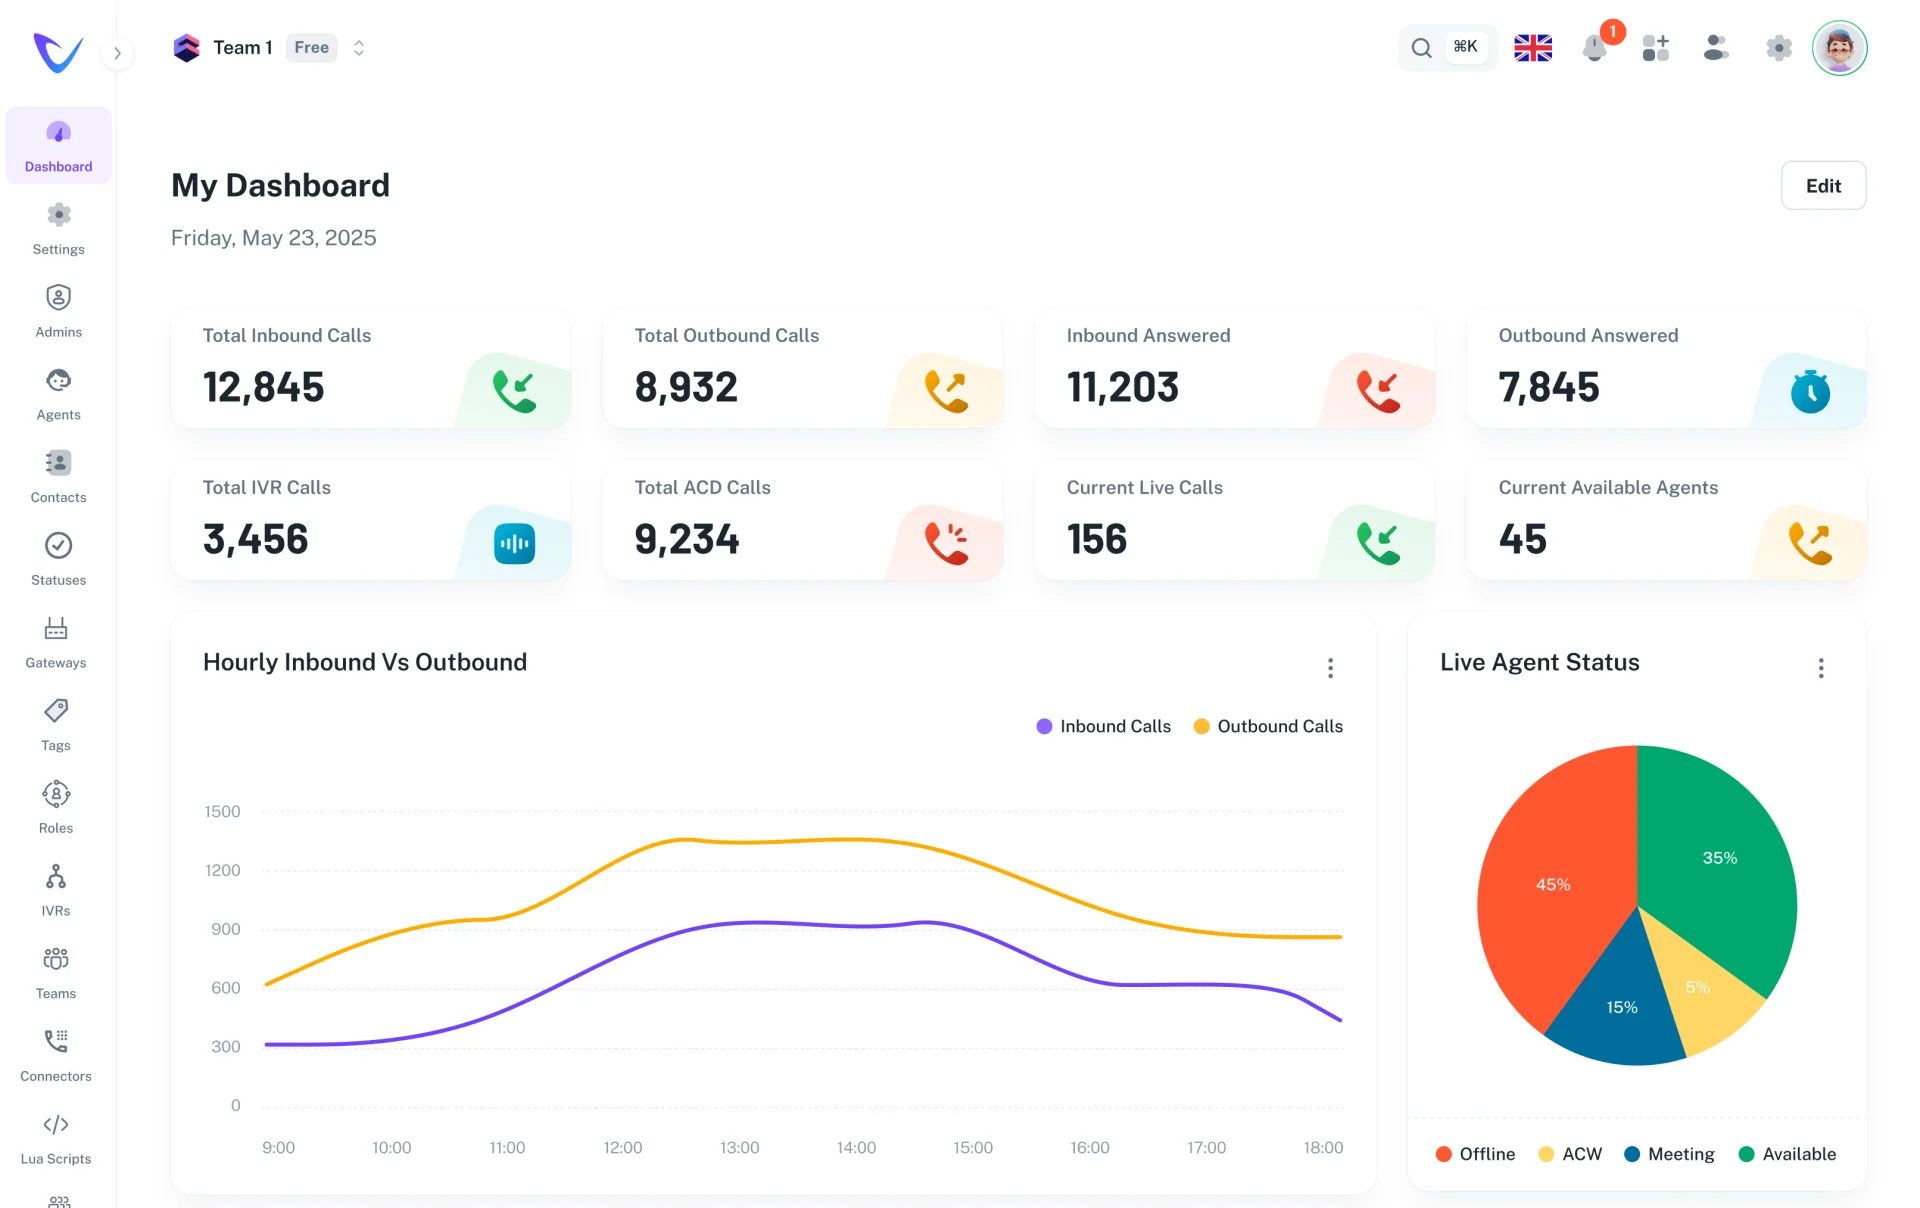
Task: Open Lua Scripts in the sidebar
Action: (56, 1138)
